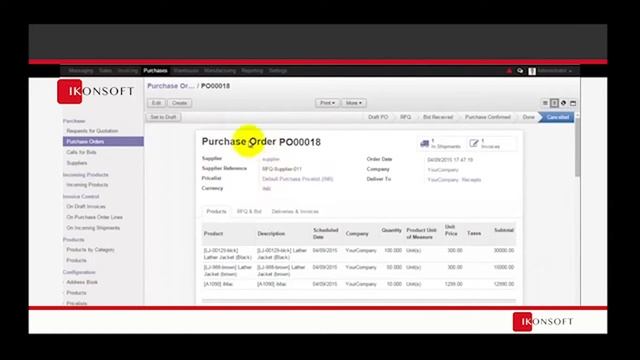The width and height of the screenshot is (640, 360).
Task: Switch to list view icon
Action: (545, 103)
